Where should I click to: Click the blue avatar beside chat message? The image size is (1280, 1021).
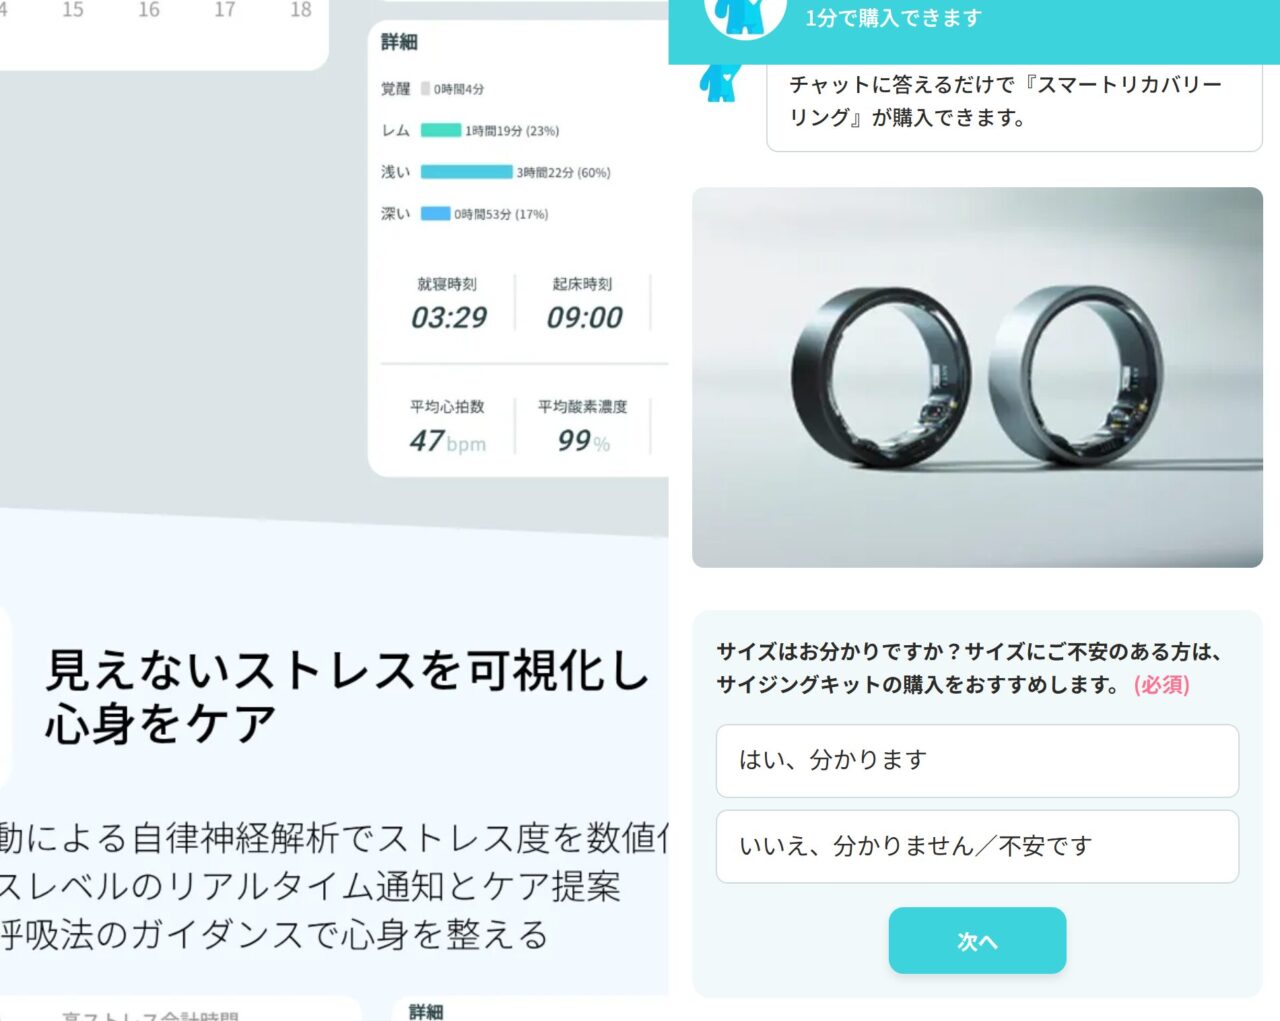(x=720, y=82)
